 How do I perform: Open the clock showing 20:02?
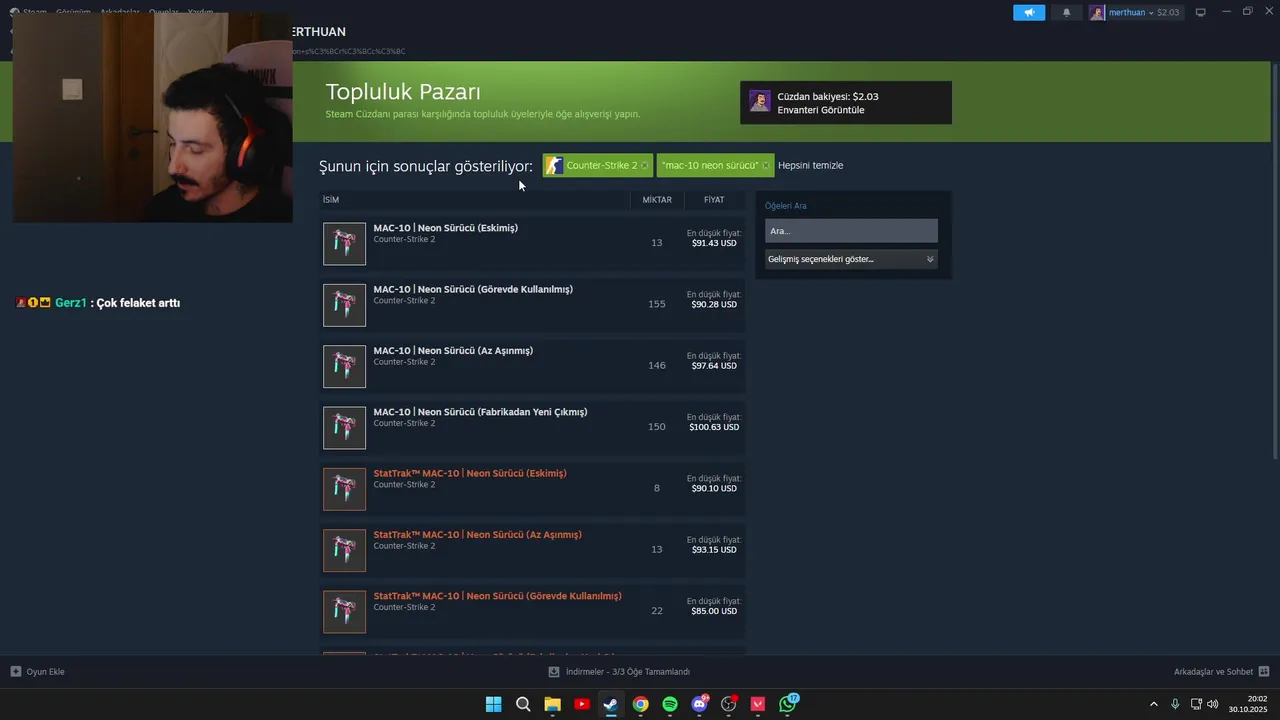tap(1248, 704)
